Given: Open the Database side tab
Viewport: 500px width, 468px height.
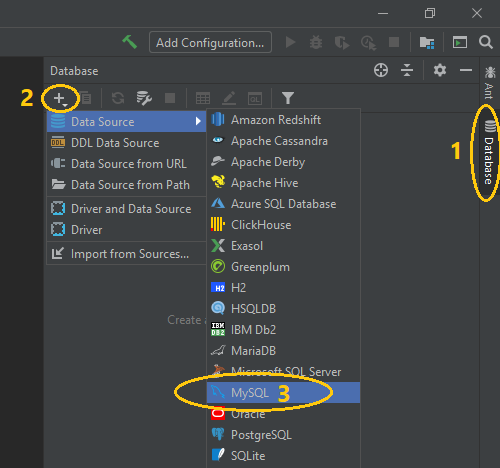Looking at the screenshot, I should [x=489, y=152].
